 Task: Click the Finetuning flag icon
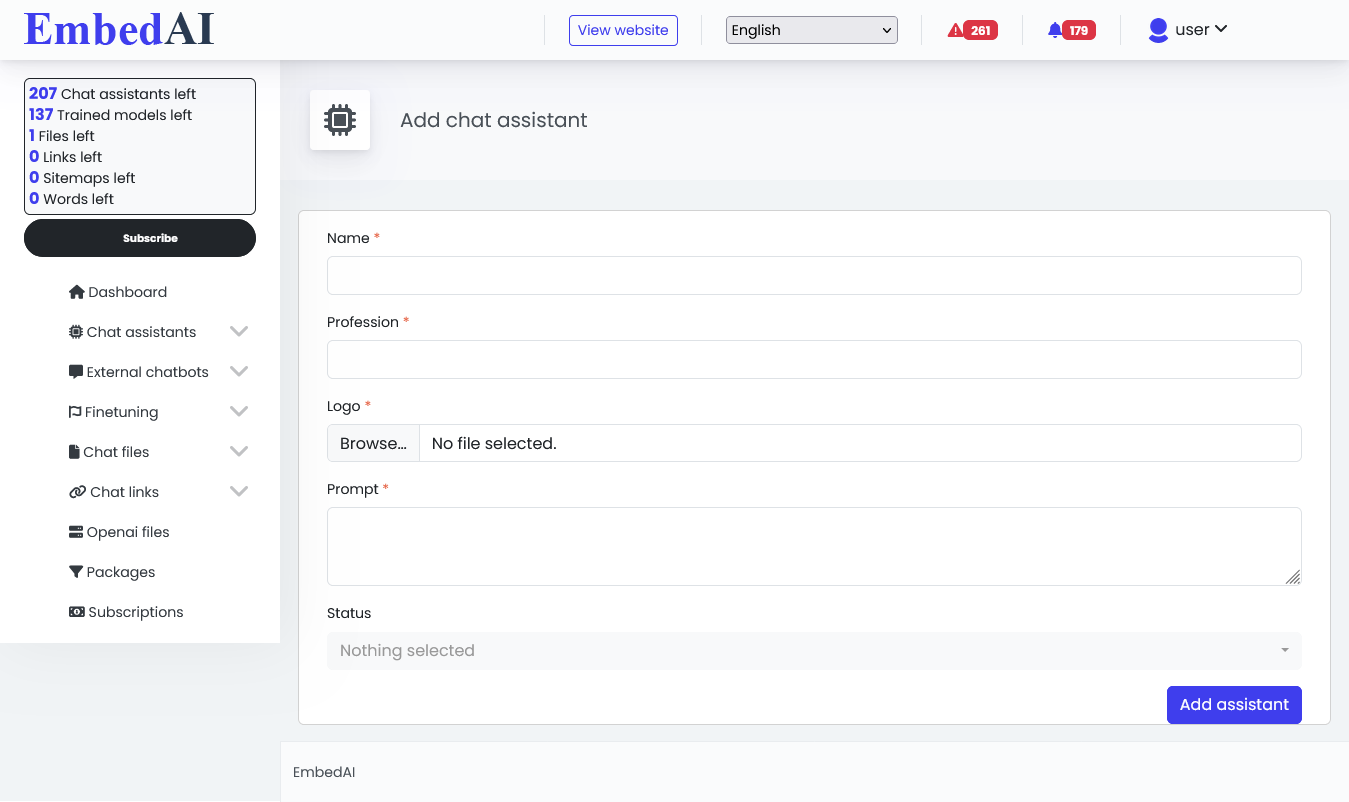pos(75,412)
